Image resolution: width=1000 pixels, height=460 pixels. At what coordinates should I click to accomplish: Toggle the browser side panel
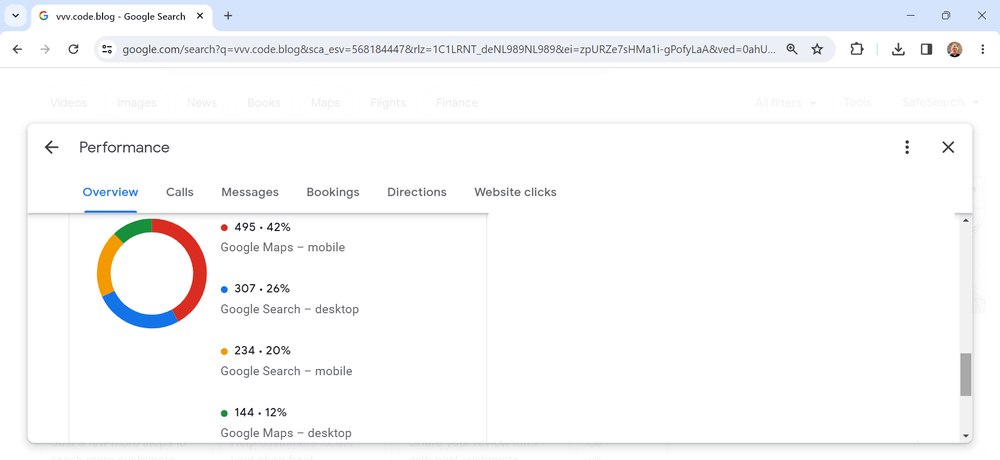[x=926, y=49]
